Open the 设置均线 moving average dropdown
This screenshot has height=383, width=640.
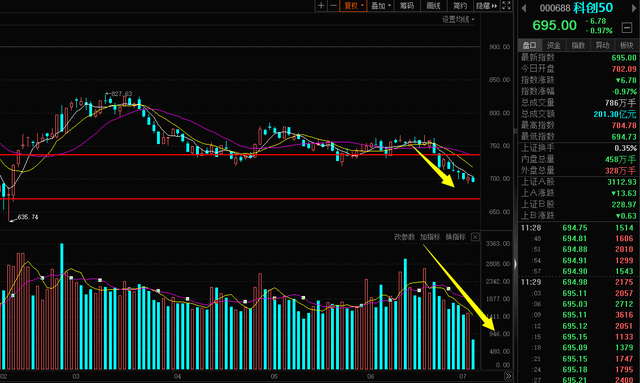pyautogui.click(x=458, y=20)
